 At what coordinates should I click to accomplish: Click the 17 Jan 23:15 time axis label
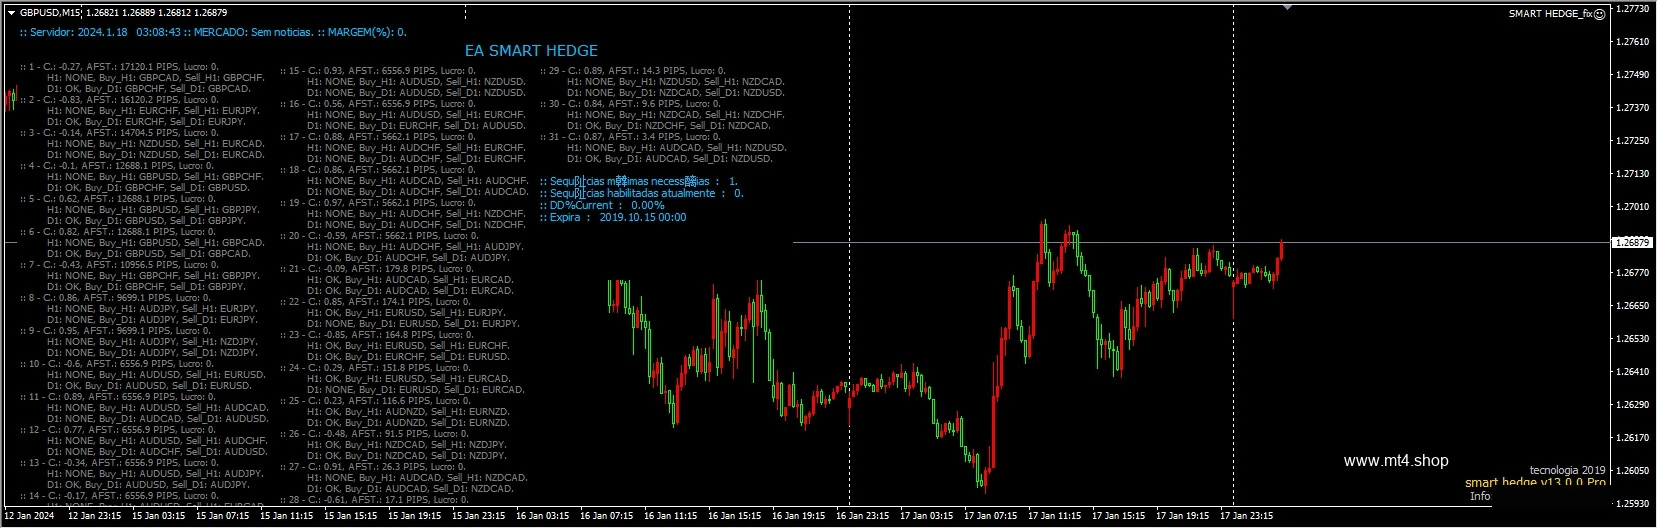click(x=1246, y=517)
